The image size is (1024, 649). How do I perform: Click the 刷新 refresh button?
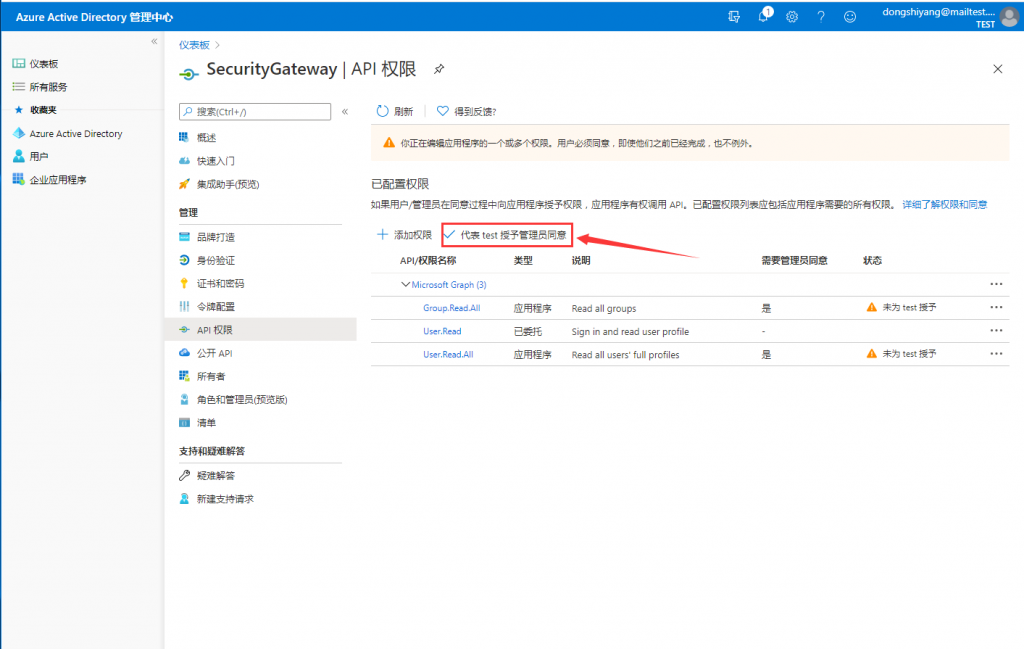(x=395, y=112)
